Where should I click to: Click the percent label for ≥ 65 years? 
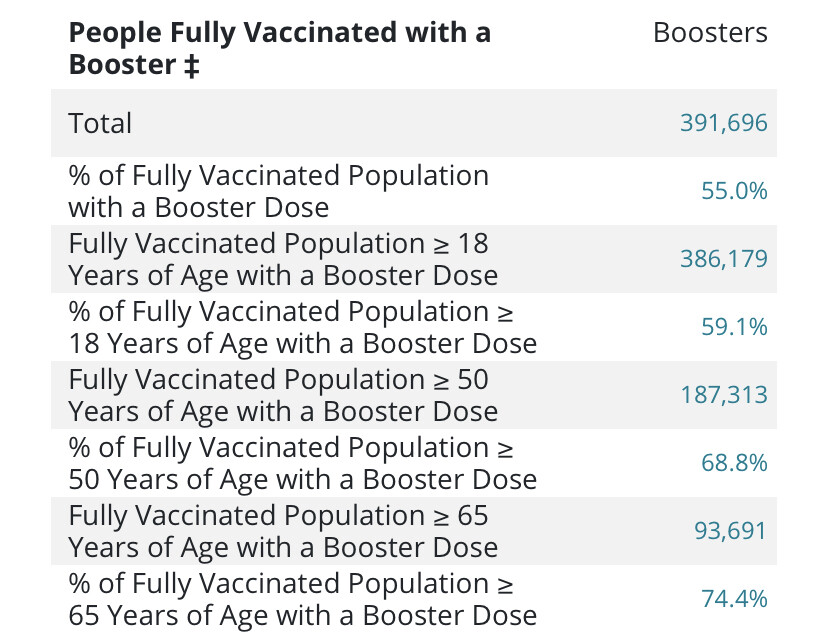(302, 599)
